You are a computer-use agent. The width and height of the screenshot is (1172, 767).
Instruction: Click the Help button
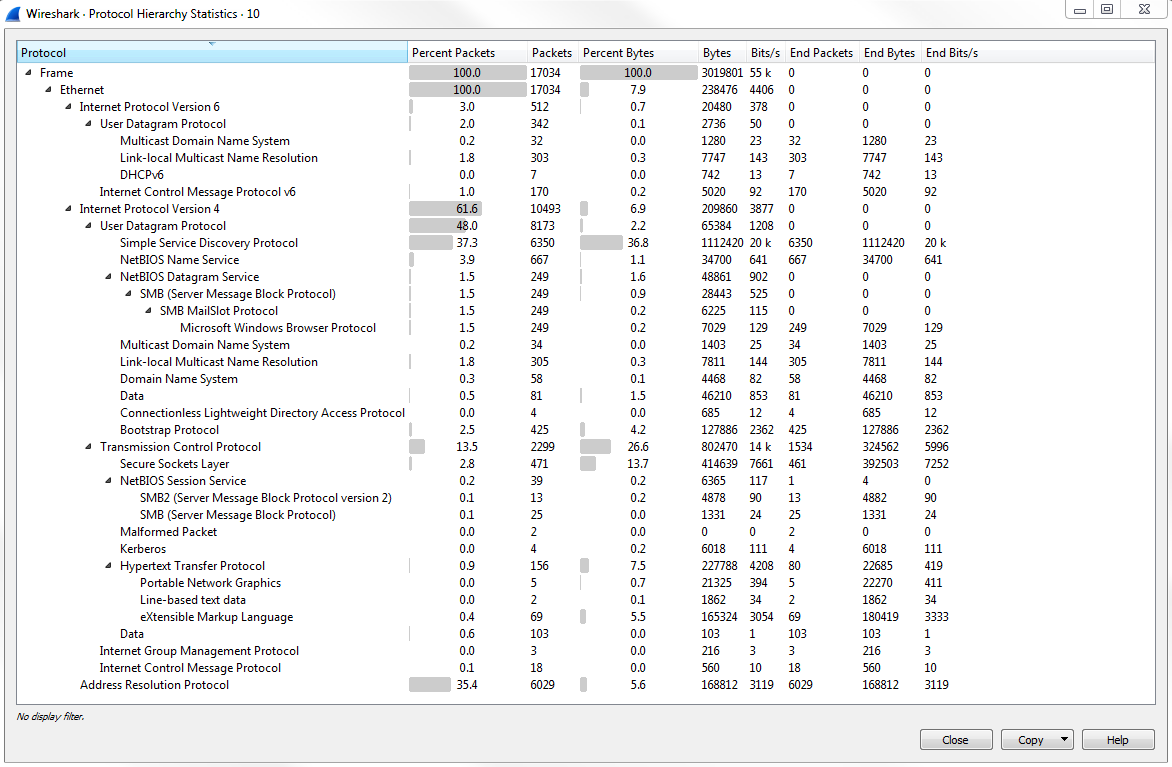pos(1117,740)
